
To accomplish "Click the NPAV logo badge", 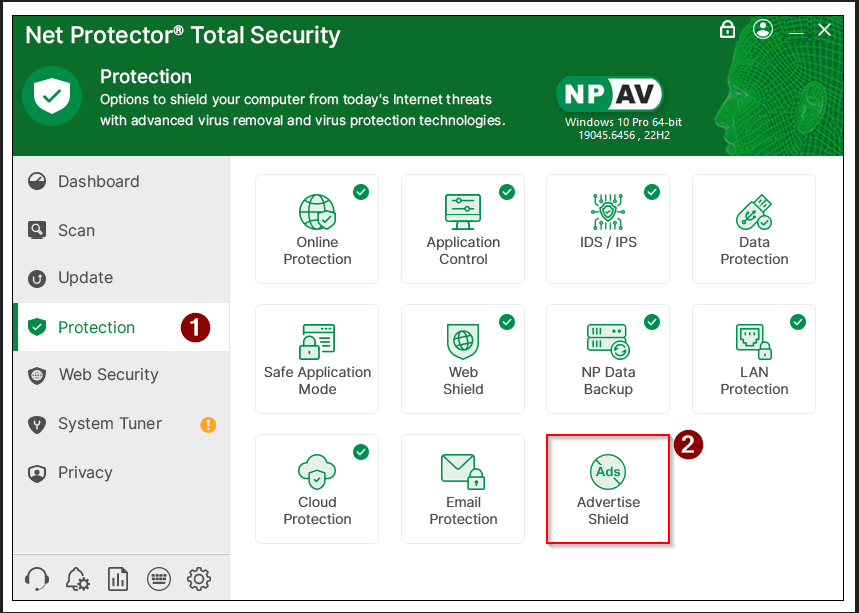I will click(610, 94).
